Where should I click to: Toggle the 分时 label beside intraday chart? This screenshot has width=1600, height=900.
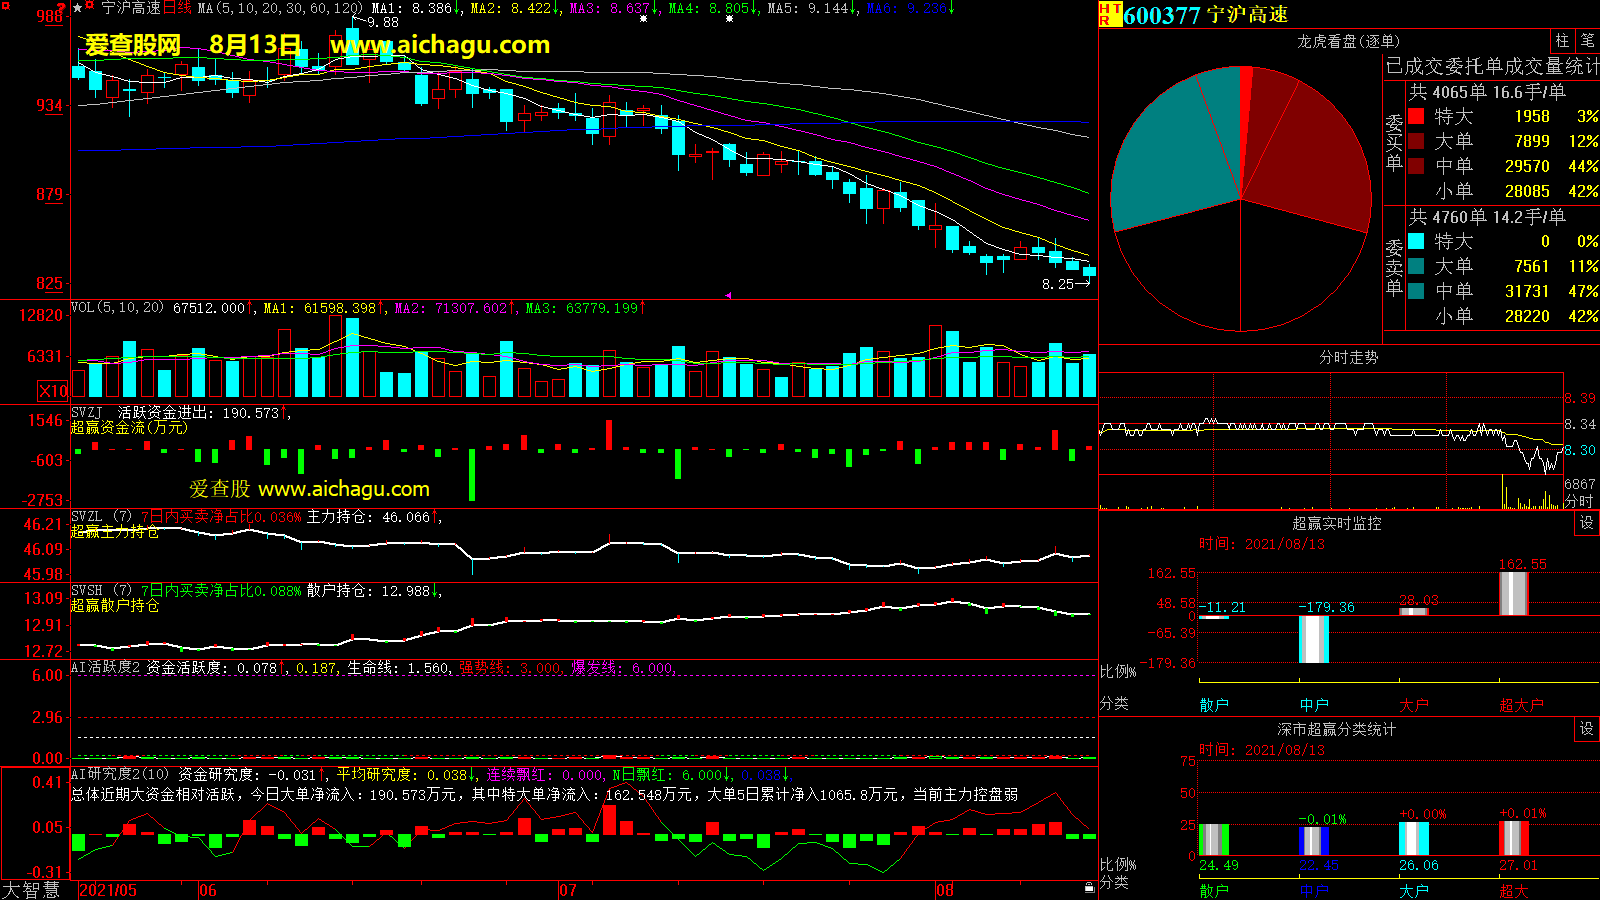(x=1579, y=501)
